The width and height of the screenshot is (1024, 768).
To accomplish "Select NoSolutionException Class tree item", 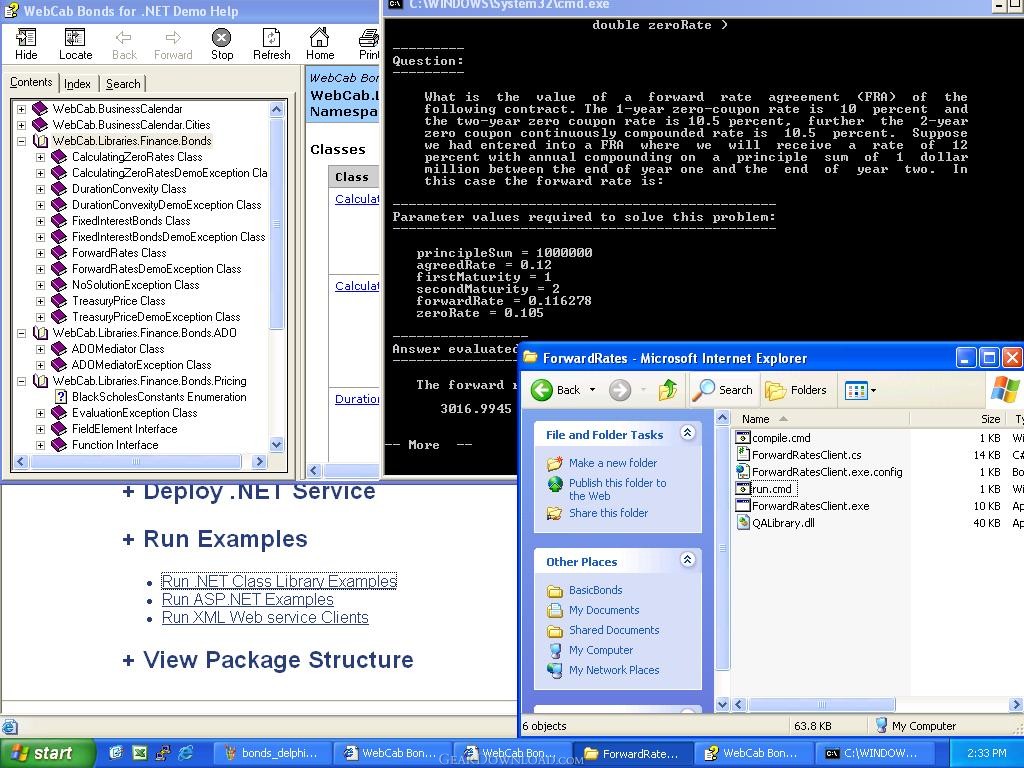I will pyautogui.click(x=135, y=285).
